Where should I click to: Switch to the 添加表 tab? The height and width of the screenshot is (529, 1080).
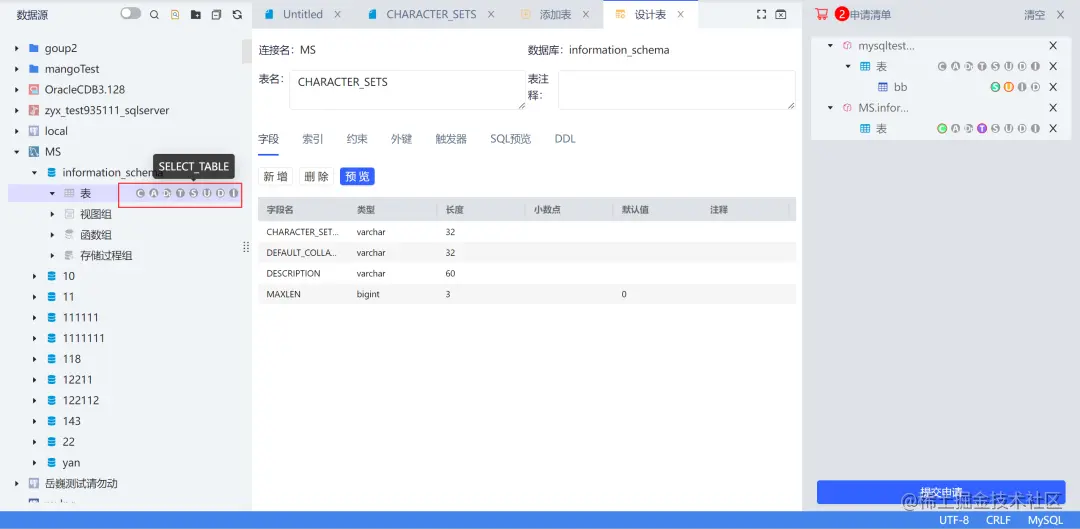point(555,14)
